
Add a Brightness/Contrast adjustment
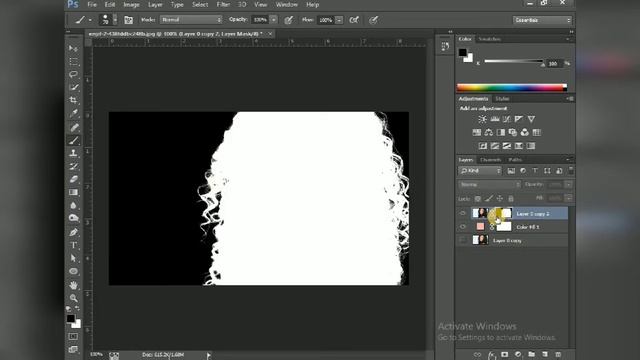tap(482, 119)
